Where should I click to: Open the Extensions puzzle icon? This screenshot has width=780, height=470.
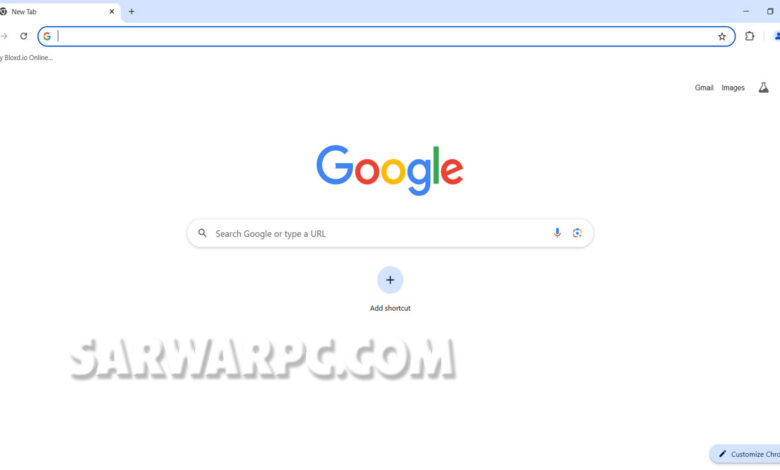point(749,36)
